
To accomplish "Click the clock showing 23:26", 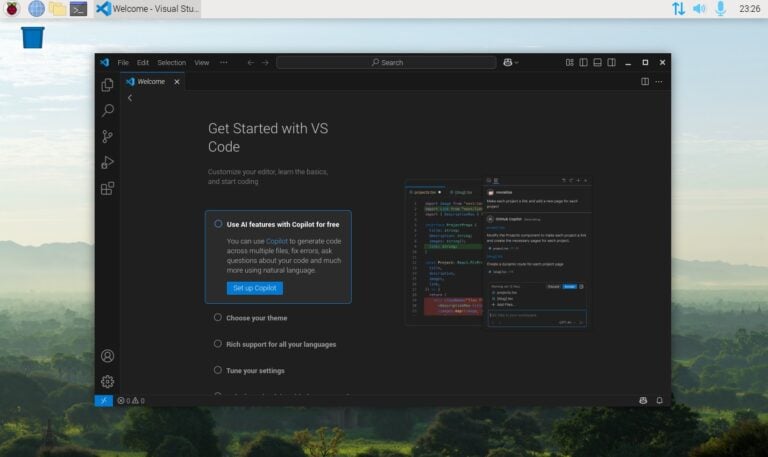I will (749, 8).
